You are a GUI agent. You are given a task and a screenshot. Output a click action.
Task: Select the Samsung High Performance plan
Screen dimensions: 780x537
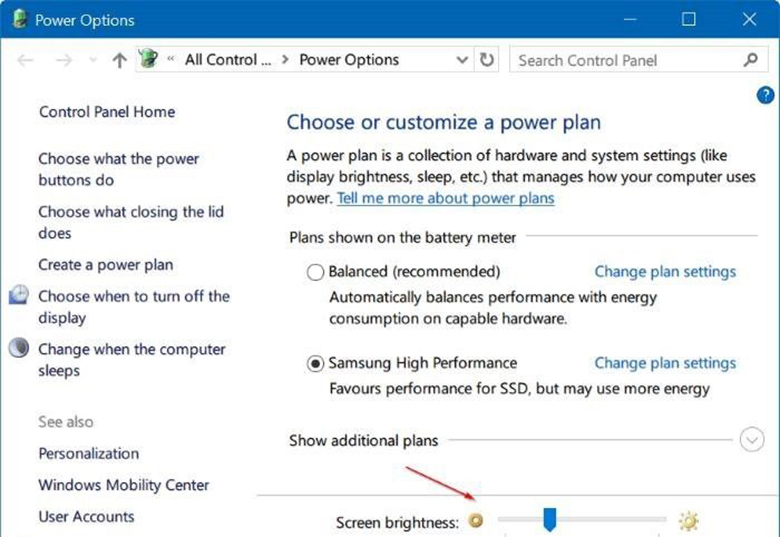[x=316, y=364]
